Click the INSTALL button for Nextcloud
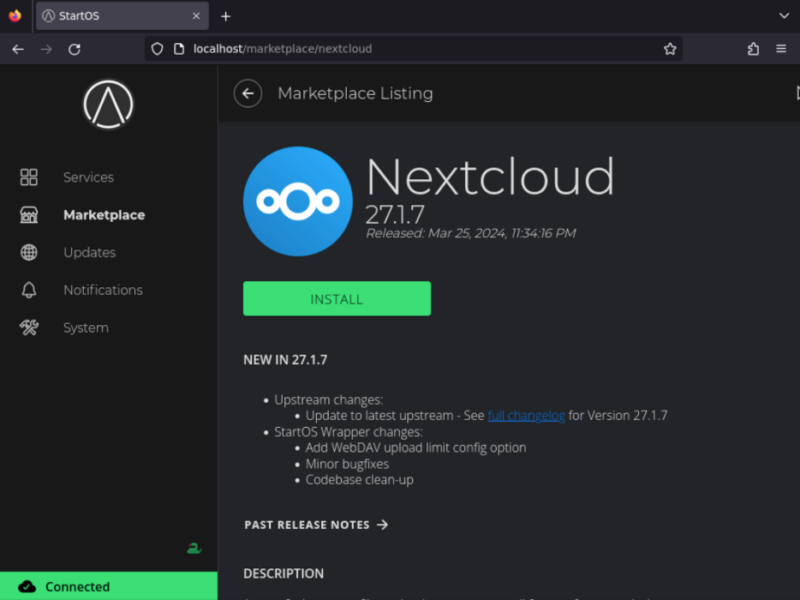The height and width of the screenshot is (600, 800). coord(337,298)
